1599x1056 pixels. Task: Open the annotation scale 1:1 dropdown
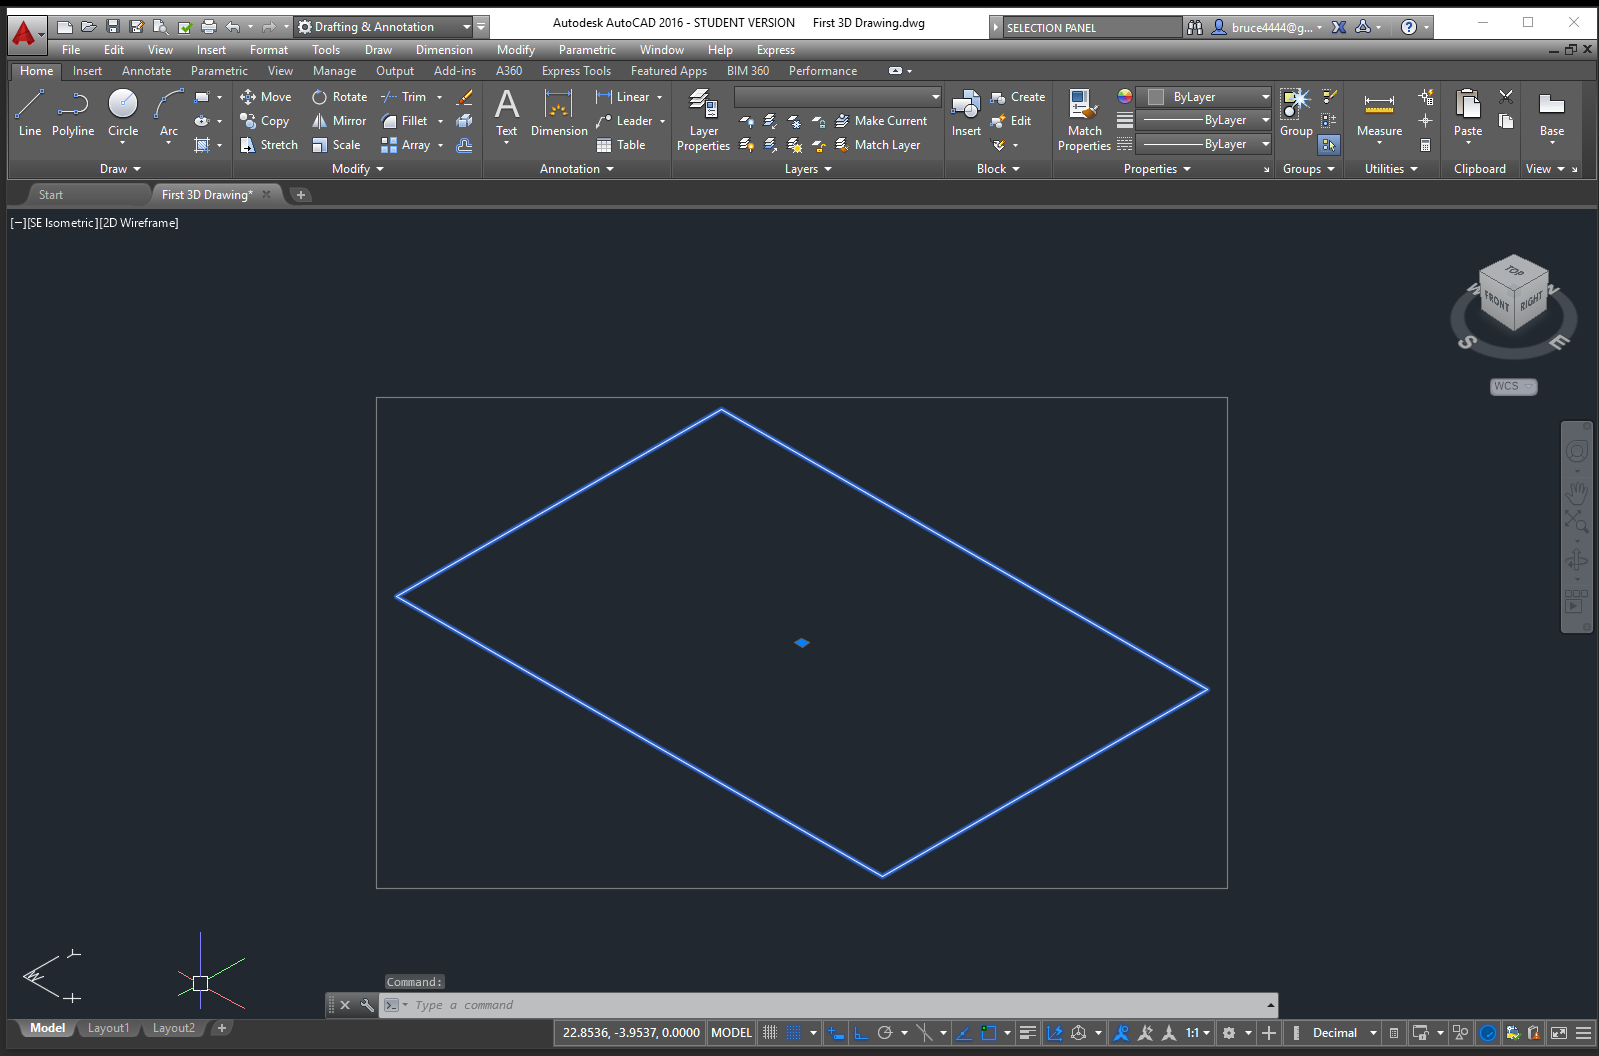[x=1198, y=1033]
